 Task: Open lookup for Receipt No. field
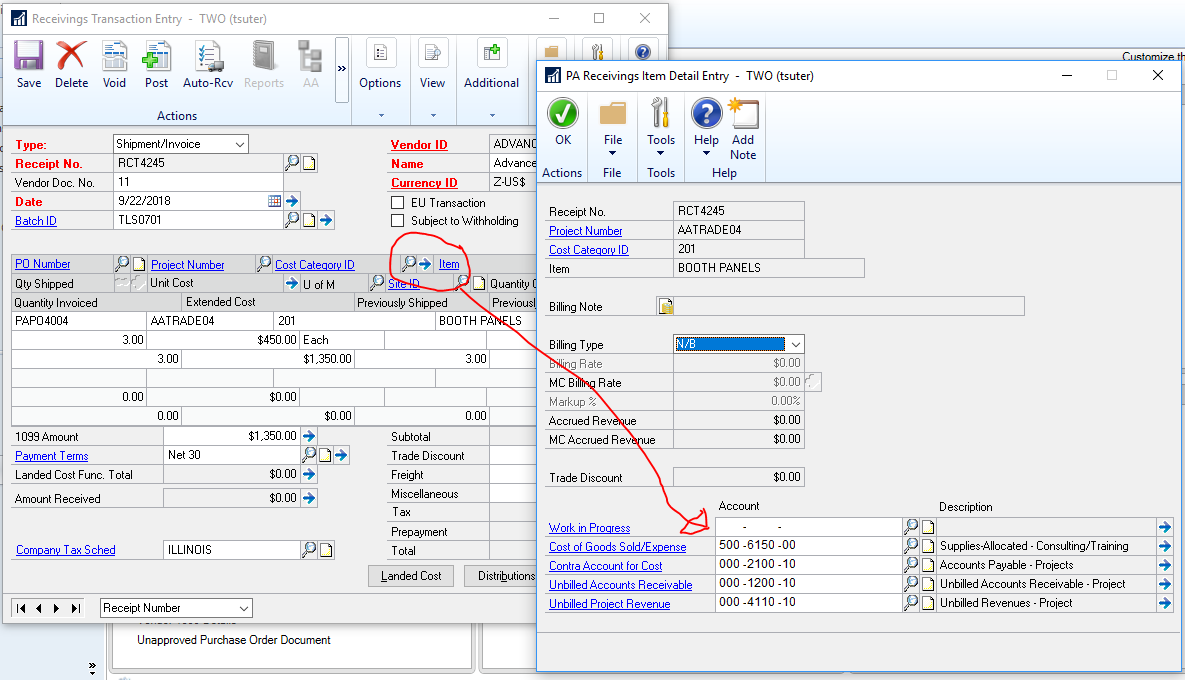292,163
